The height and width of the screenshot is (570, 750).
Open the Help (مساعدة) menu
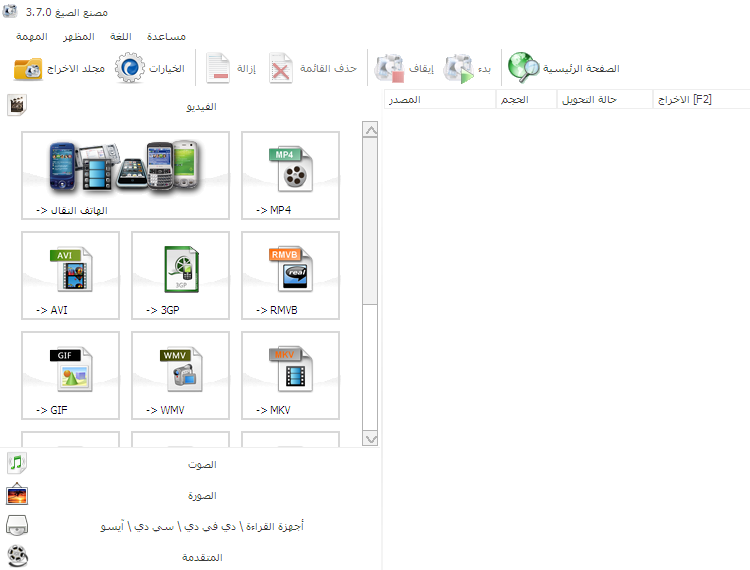click(x=166, y=36)
